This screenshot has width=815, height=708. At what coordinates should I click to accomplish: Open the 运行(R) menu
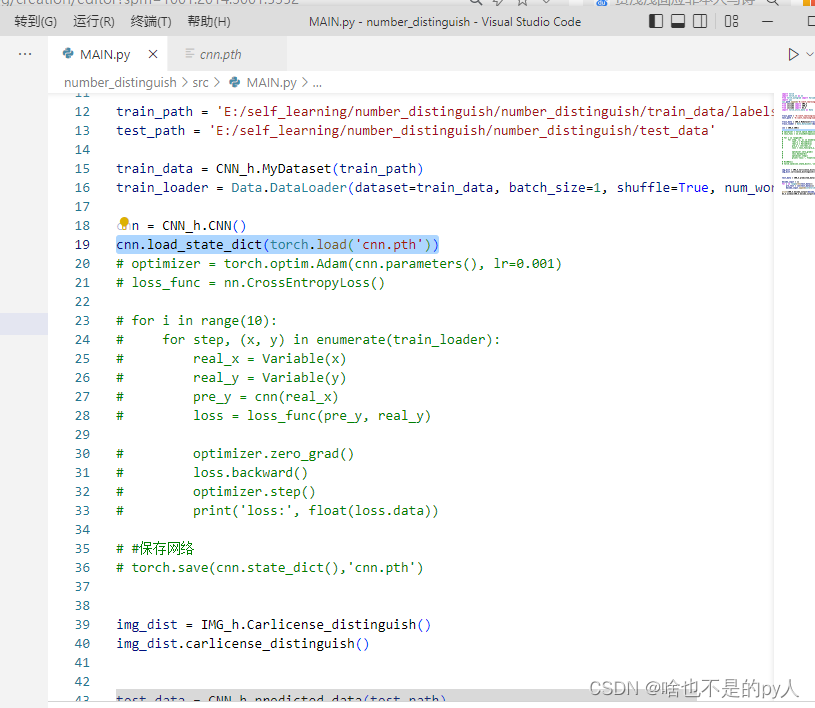(94, 22)
